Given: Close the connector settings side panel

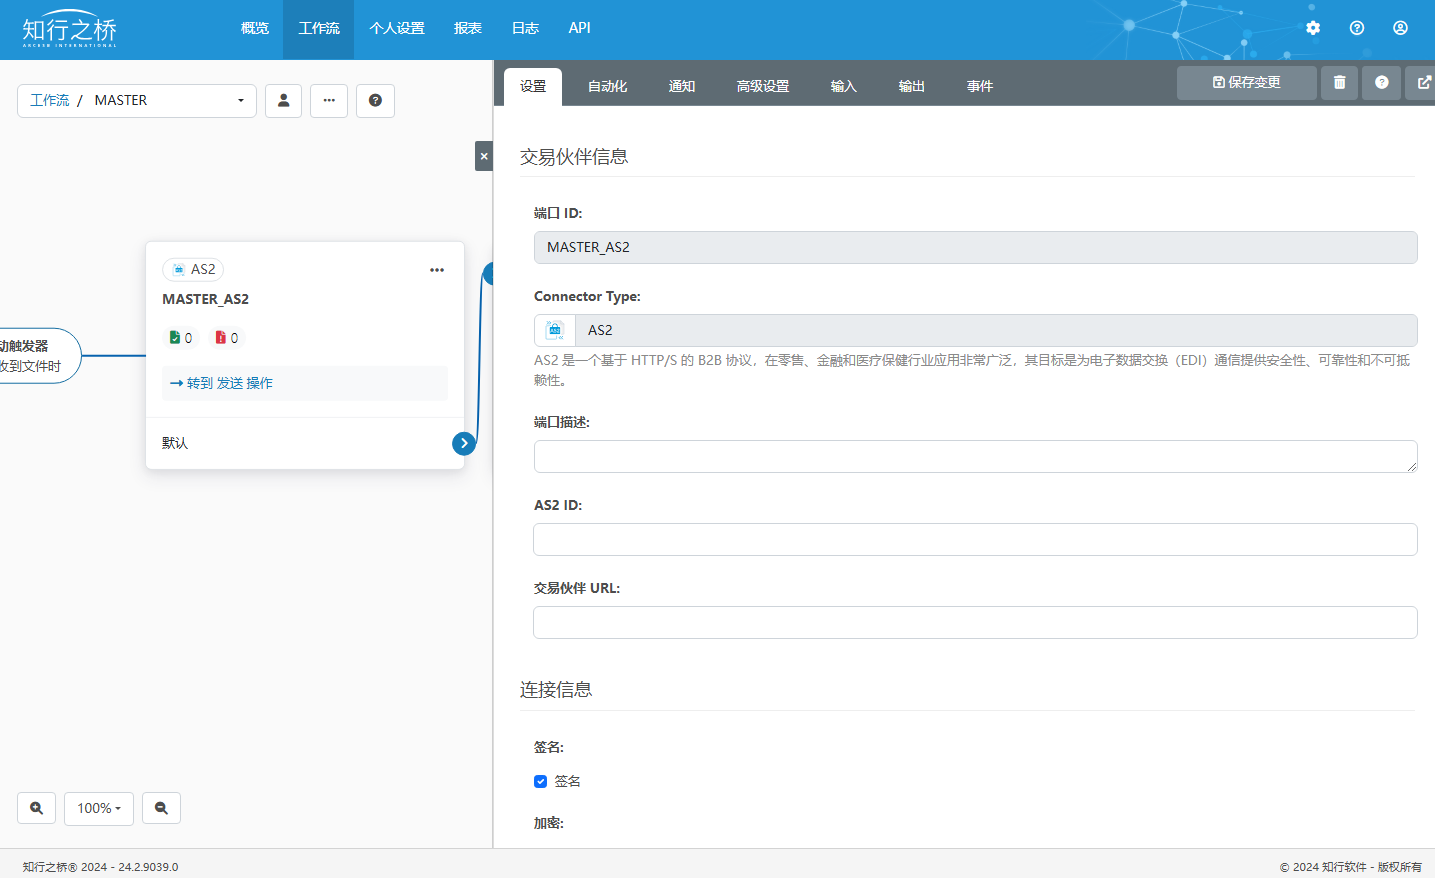Looking at the screenshot, I should click(x=484, y=156).
